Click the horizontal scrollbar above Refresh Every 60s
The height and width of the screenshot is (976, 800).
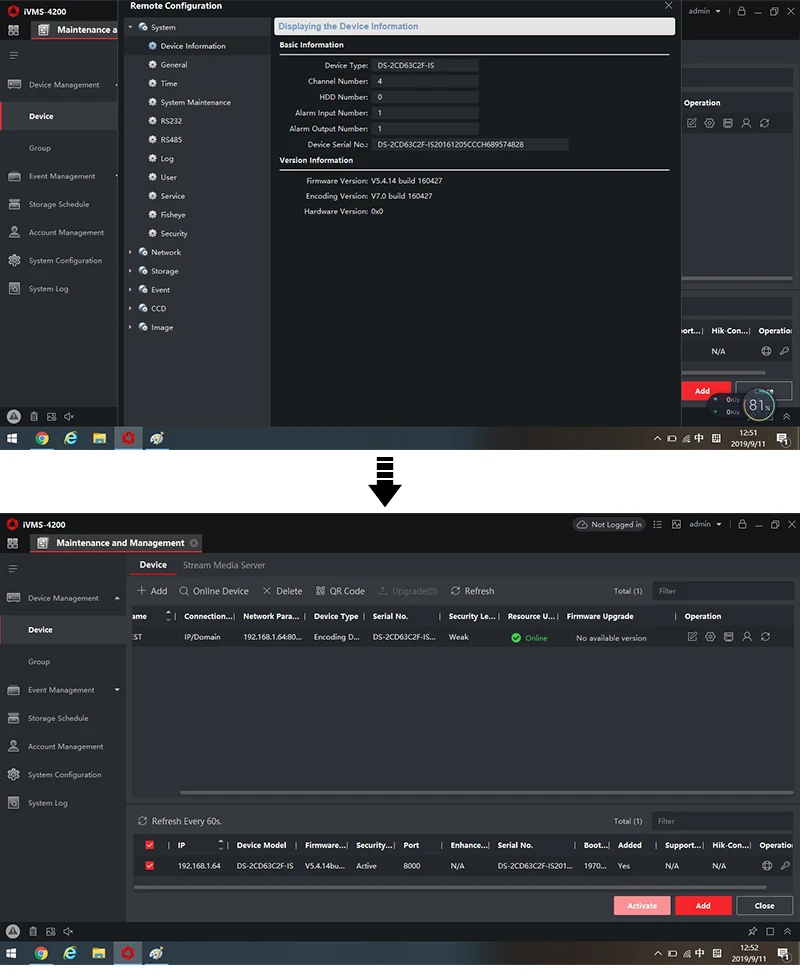coord(487,792)
